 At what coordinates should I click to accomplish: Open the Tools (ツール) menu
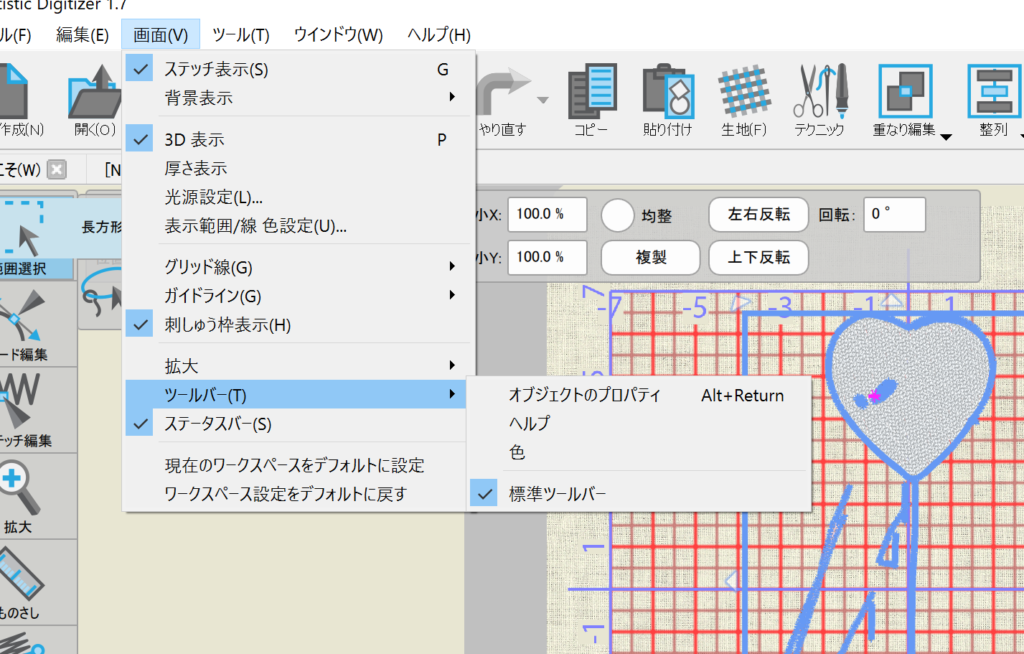241,35
